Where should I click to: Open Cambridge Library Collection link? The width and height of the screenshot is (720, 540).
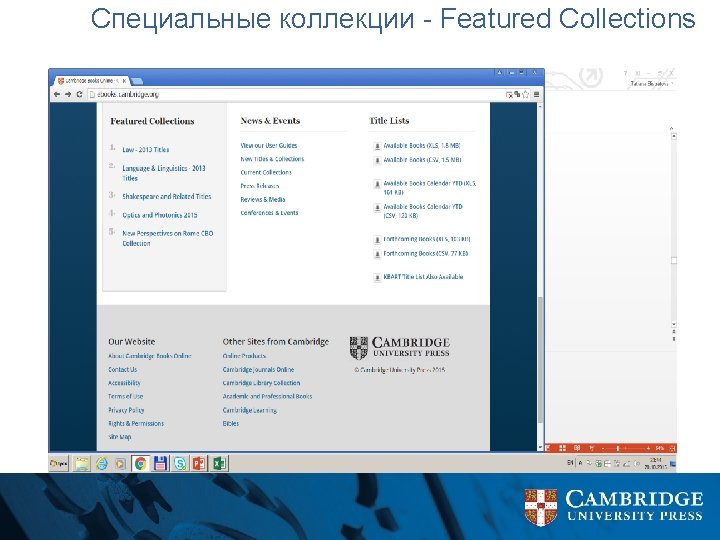pyautogui.click(x=261, y=383)
